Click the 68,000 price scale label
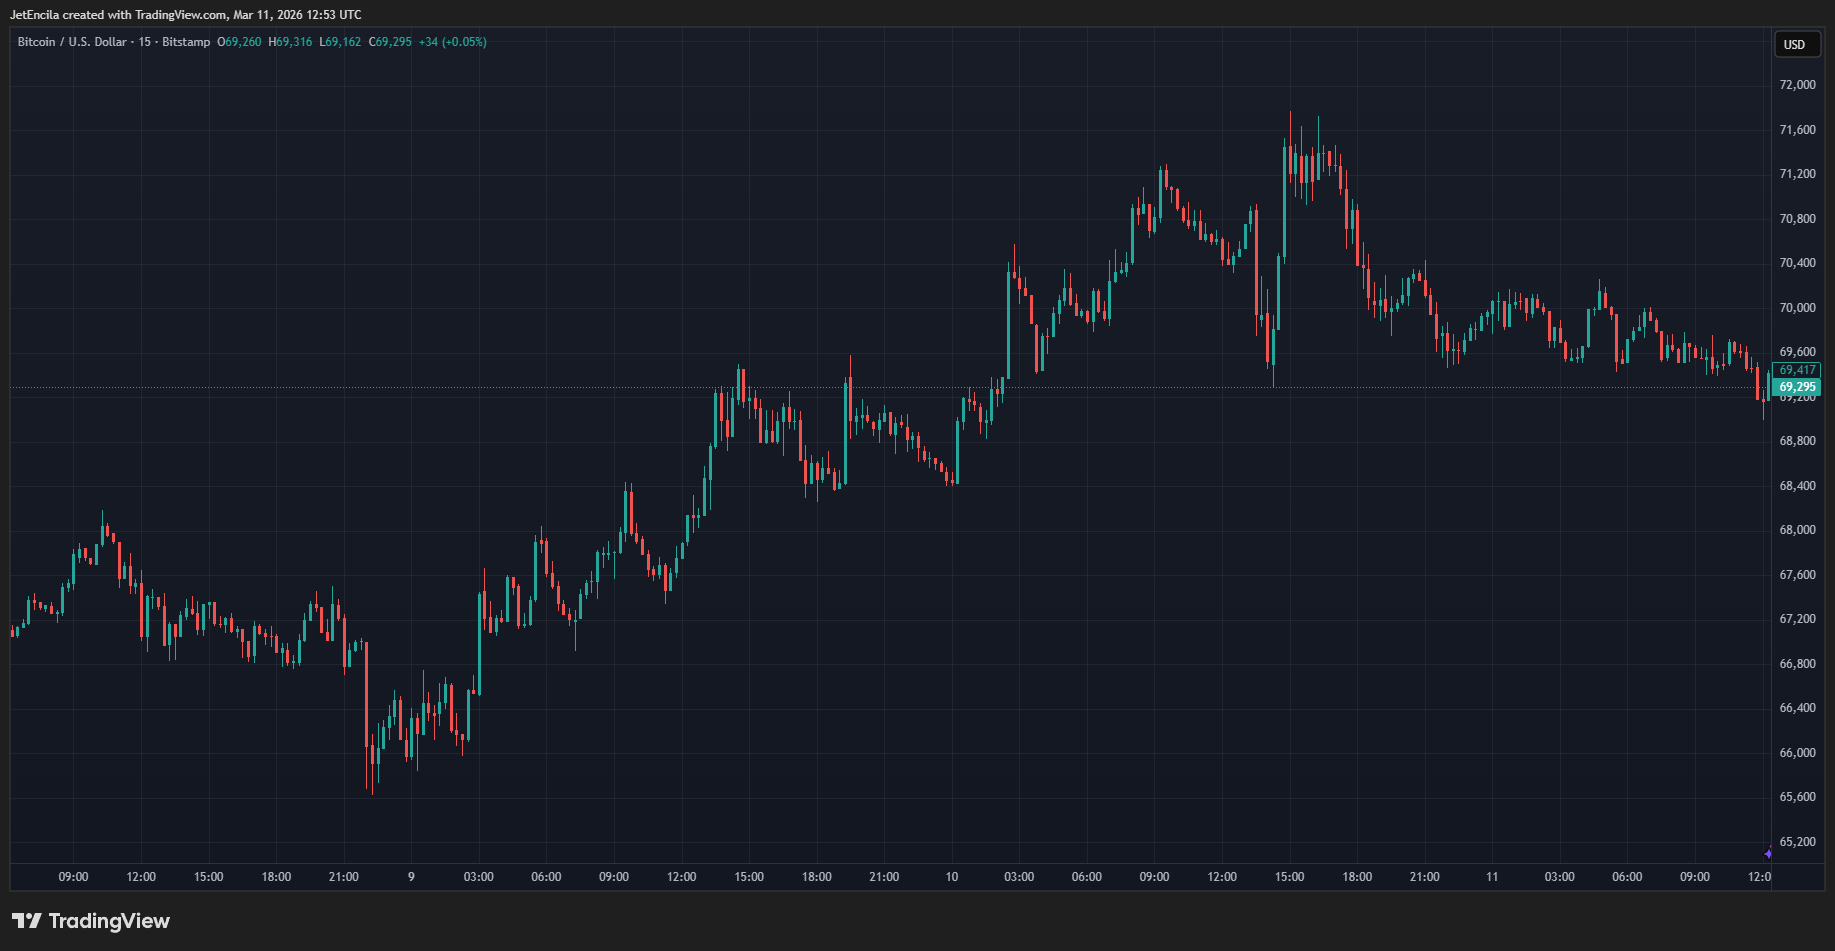The image size is (1835, 951). point(1797,530)
